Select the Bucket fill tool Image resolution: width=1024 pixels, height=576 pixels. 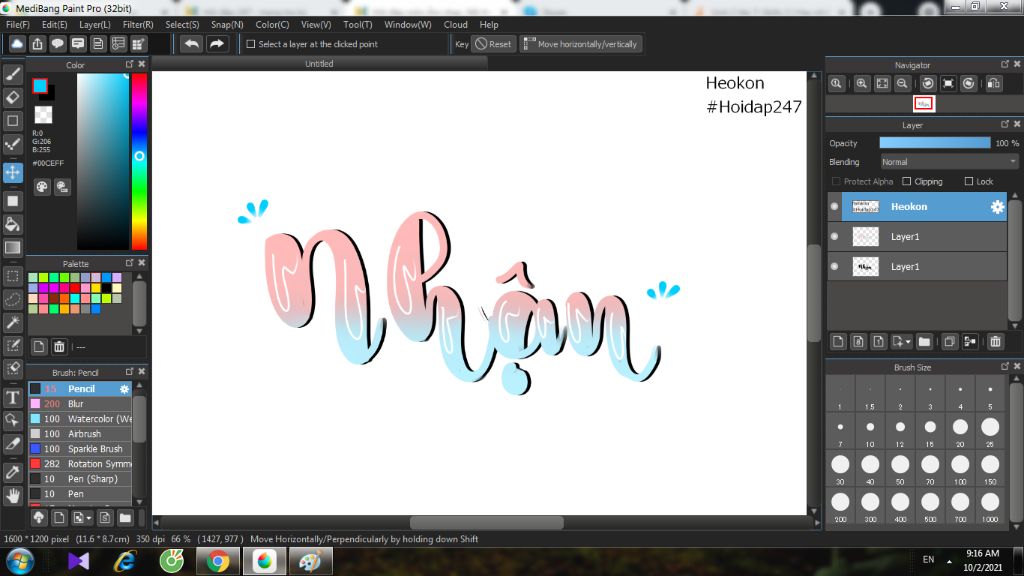(12, 224)
